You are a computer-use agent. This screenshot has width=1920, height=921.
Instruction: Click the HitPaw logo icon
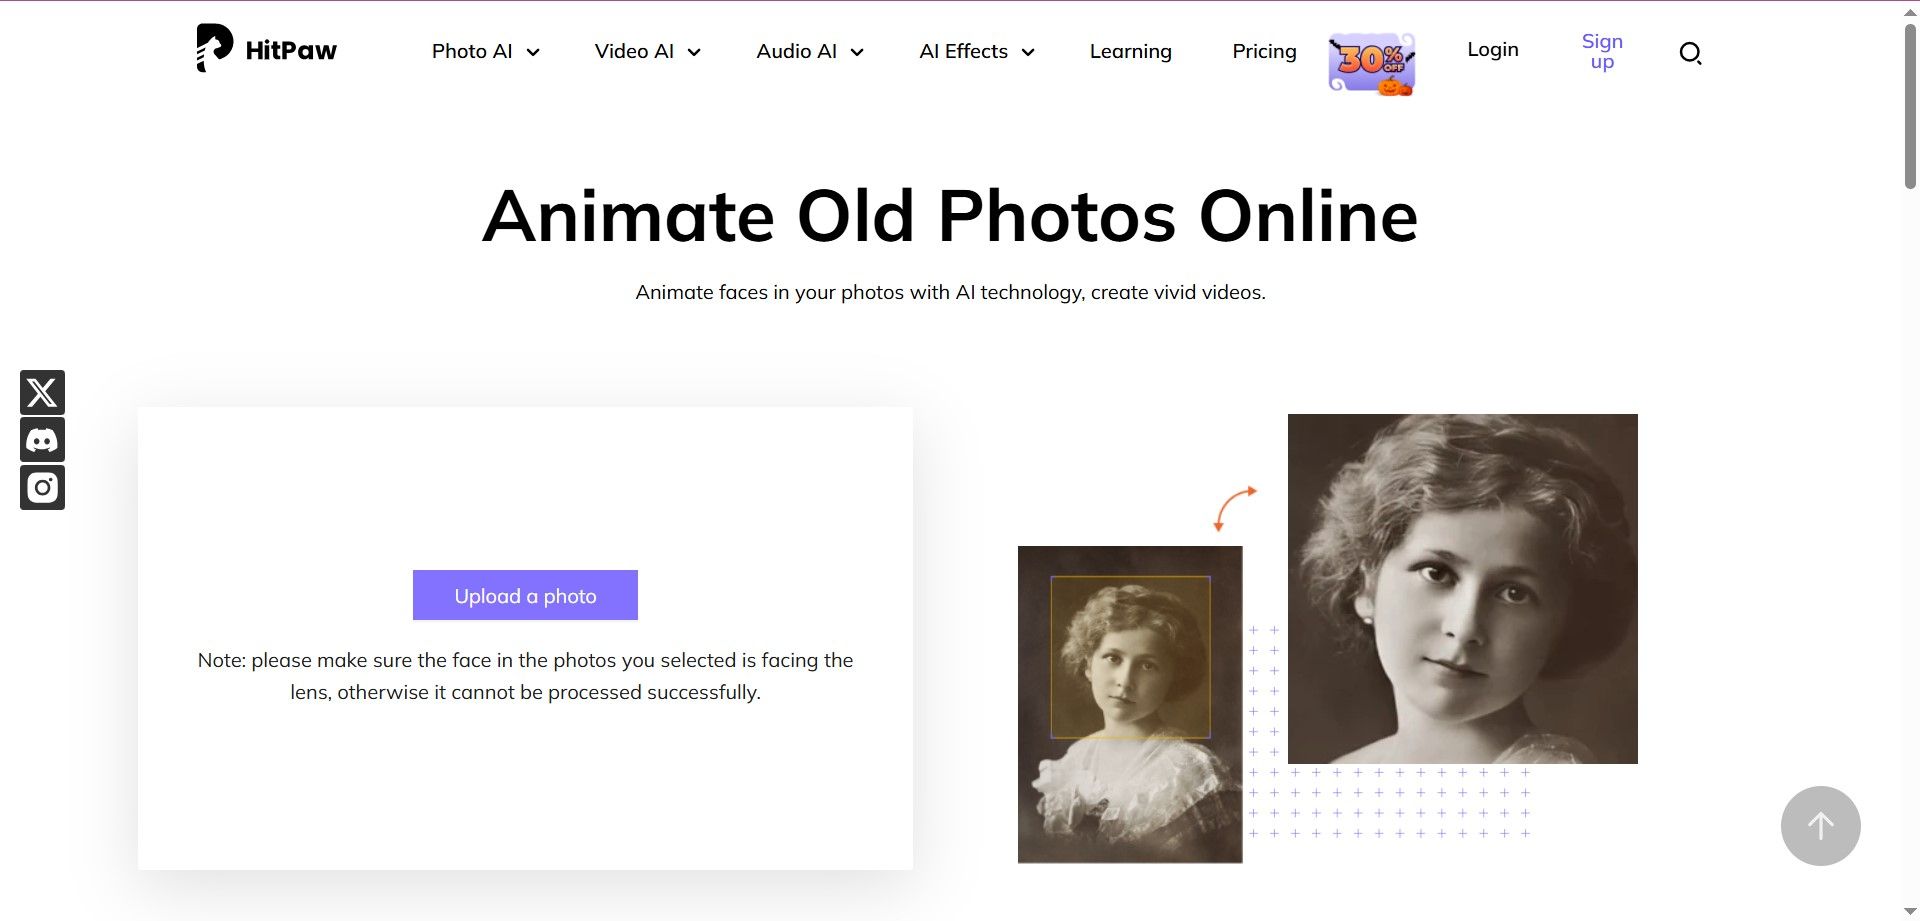(214, 48)
